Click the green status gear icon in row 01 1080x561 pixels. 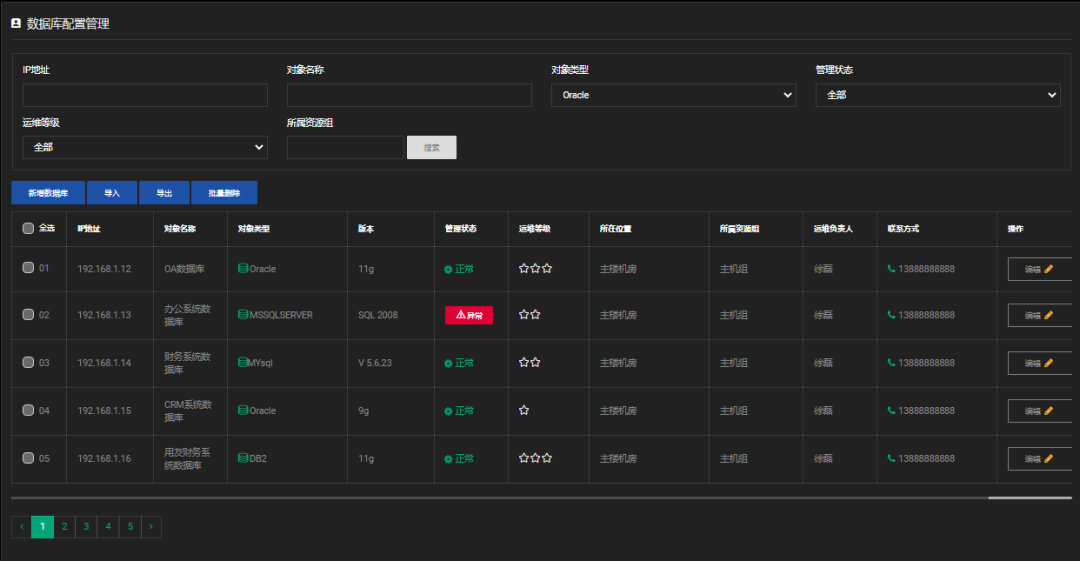click(448, 269)
